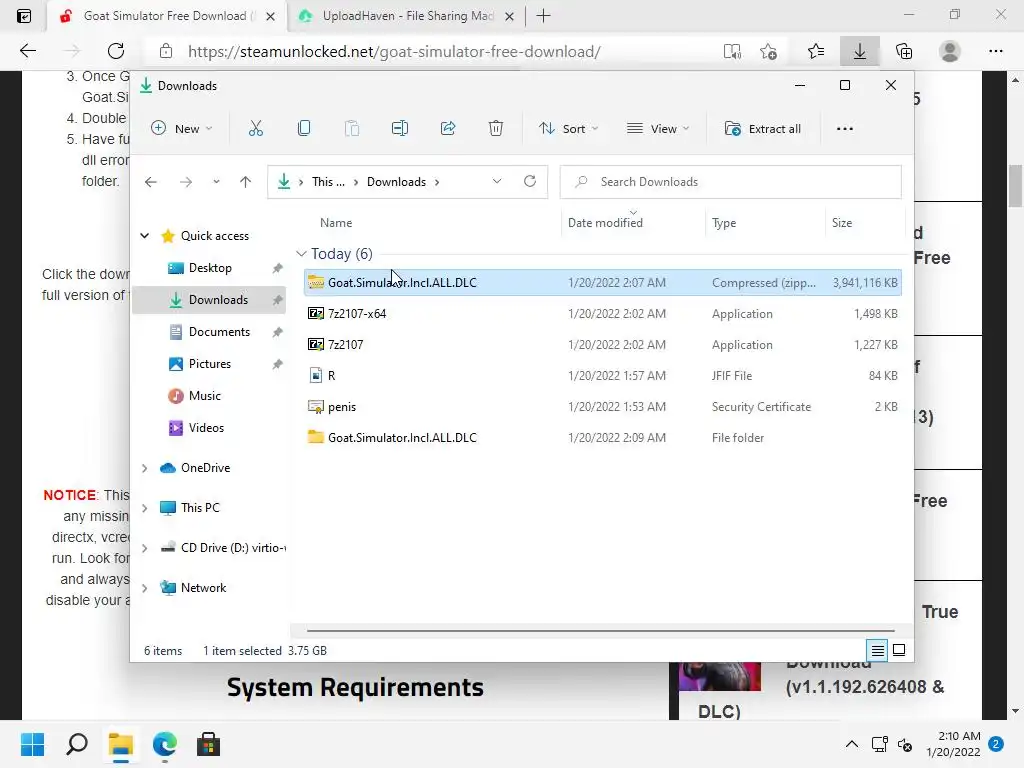Click the Rename icon in Explorer toolbar
The width and height of the screenshot is (1024, 768).
[x=400, y=129]
